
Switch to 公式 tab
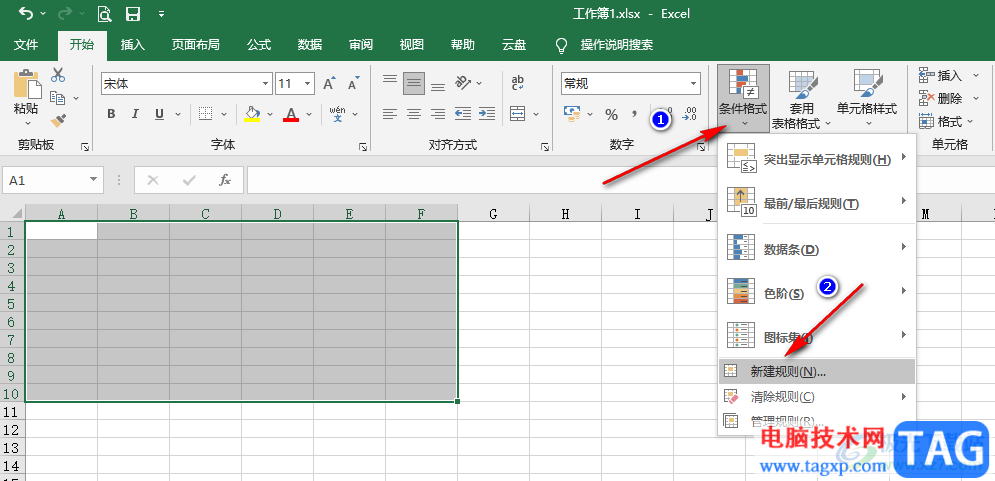[259, 45]
